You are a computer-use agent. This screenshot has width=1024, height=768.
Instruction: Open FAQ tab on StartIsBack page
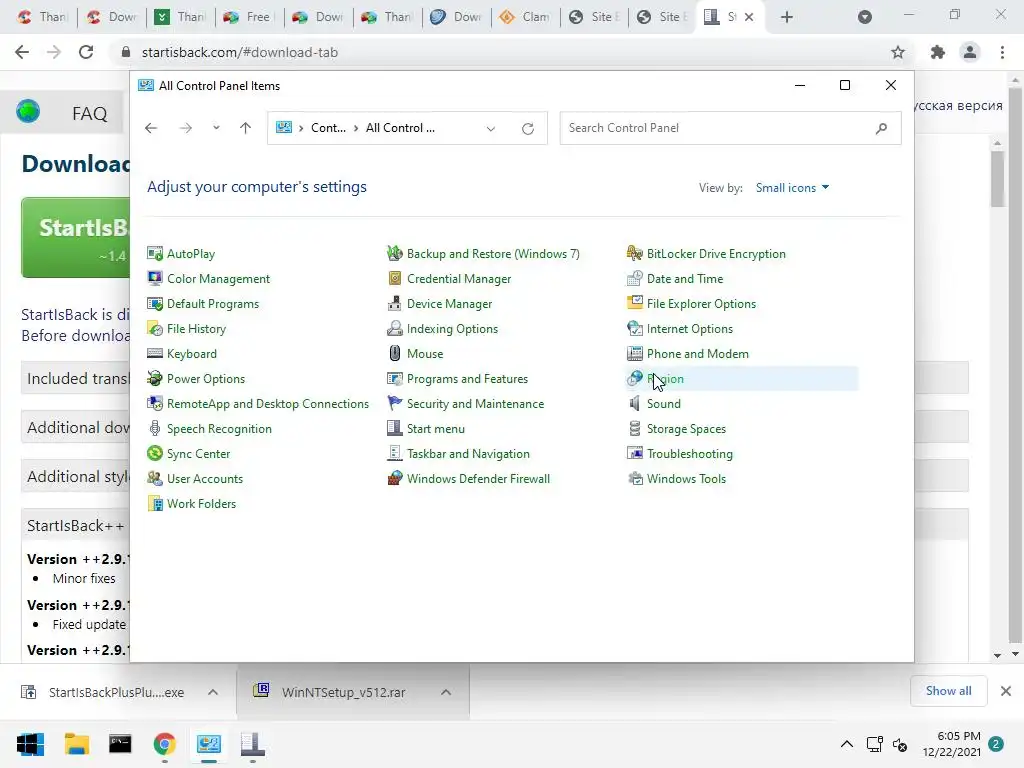(89, 114)
